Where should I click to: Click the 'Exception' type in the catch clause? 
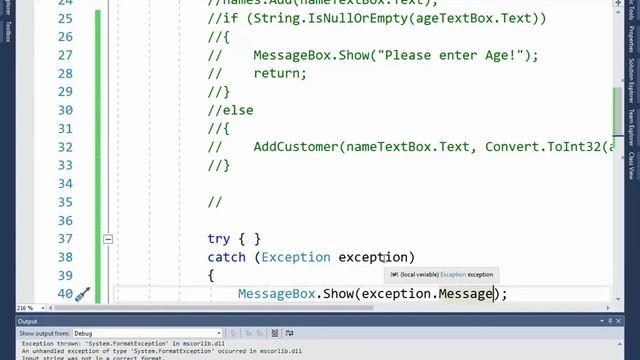tap(296, 257)
